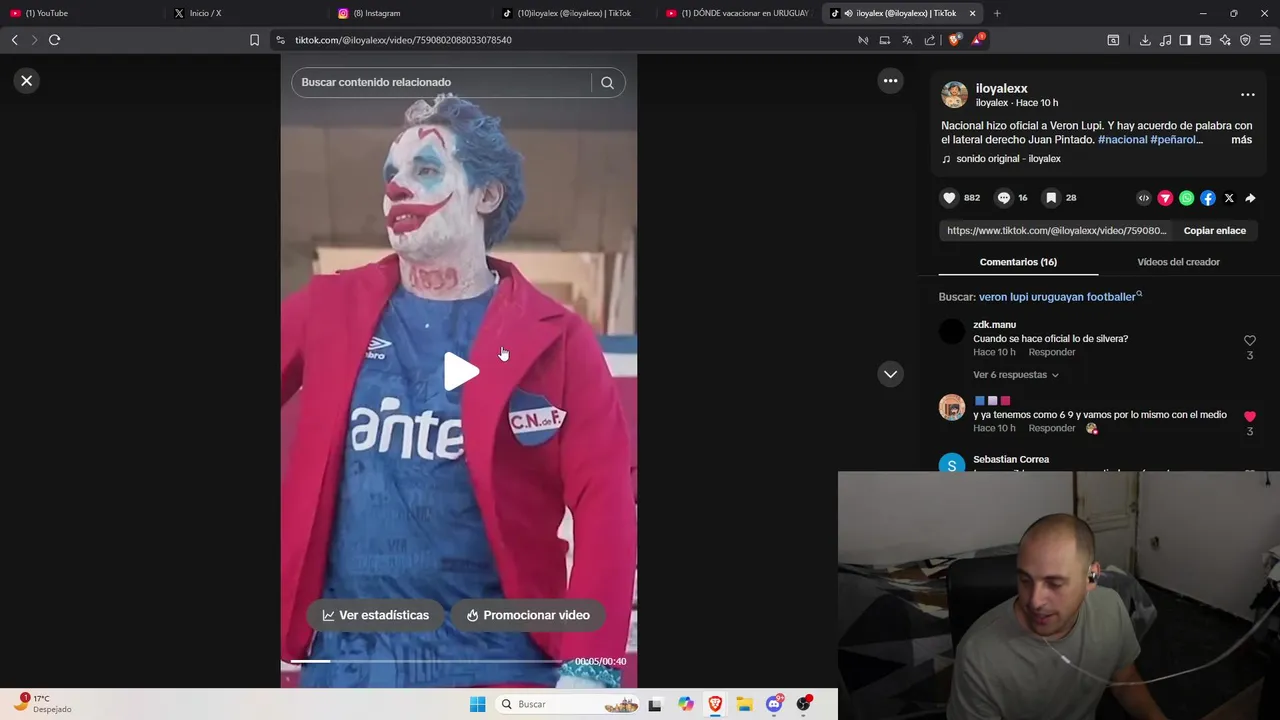
Task: Click the search magnifier in related content bar
Action: click(x=607, y=83)
